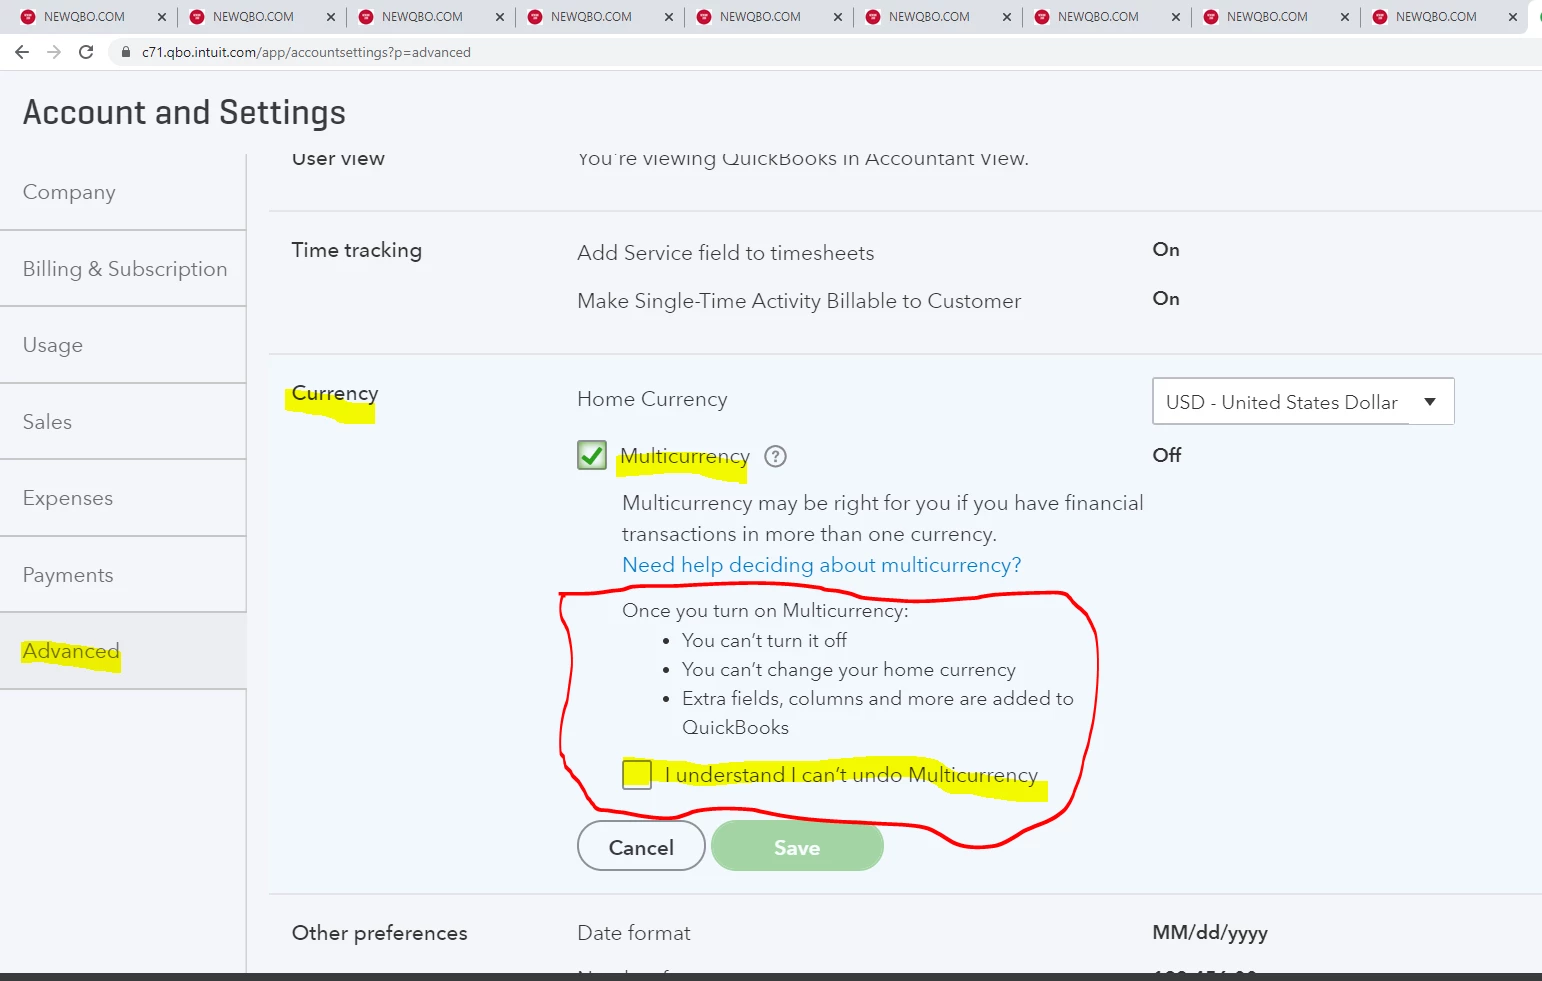Image resolution: width=1542 pixels, height=981 pixels.
Task: Click the MM/dd/yyyy date format value
Action: pos(1210,933)
